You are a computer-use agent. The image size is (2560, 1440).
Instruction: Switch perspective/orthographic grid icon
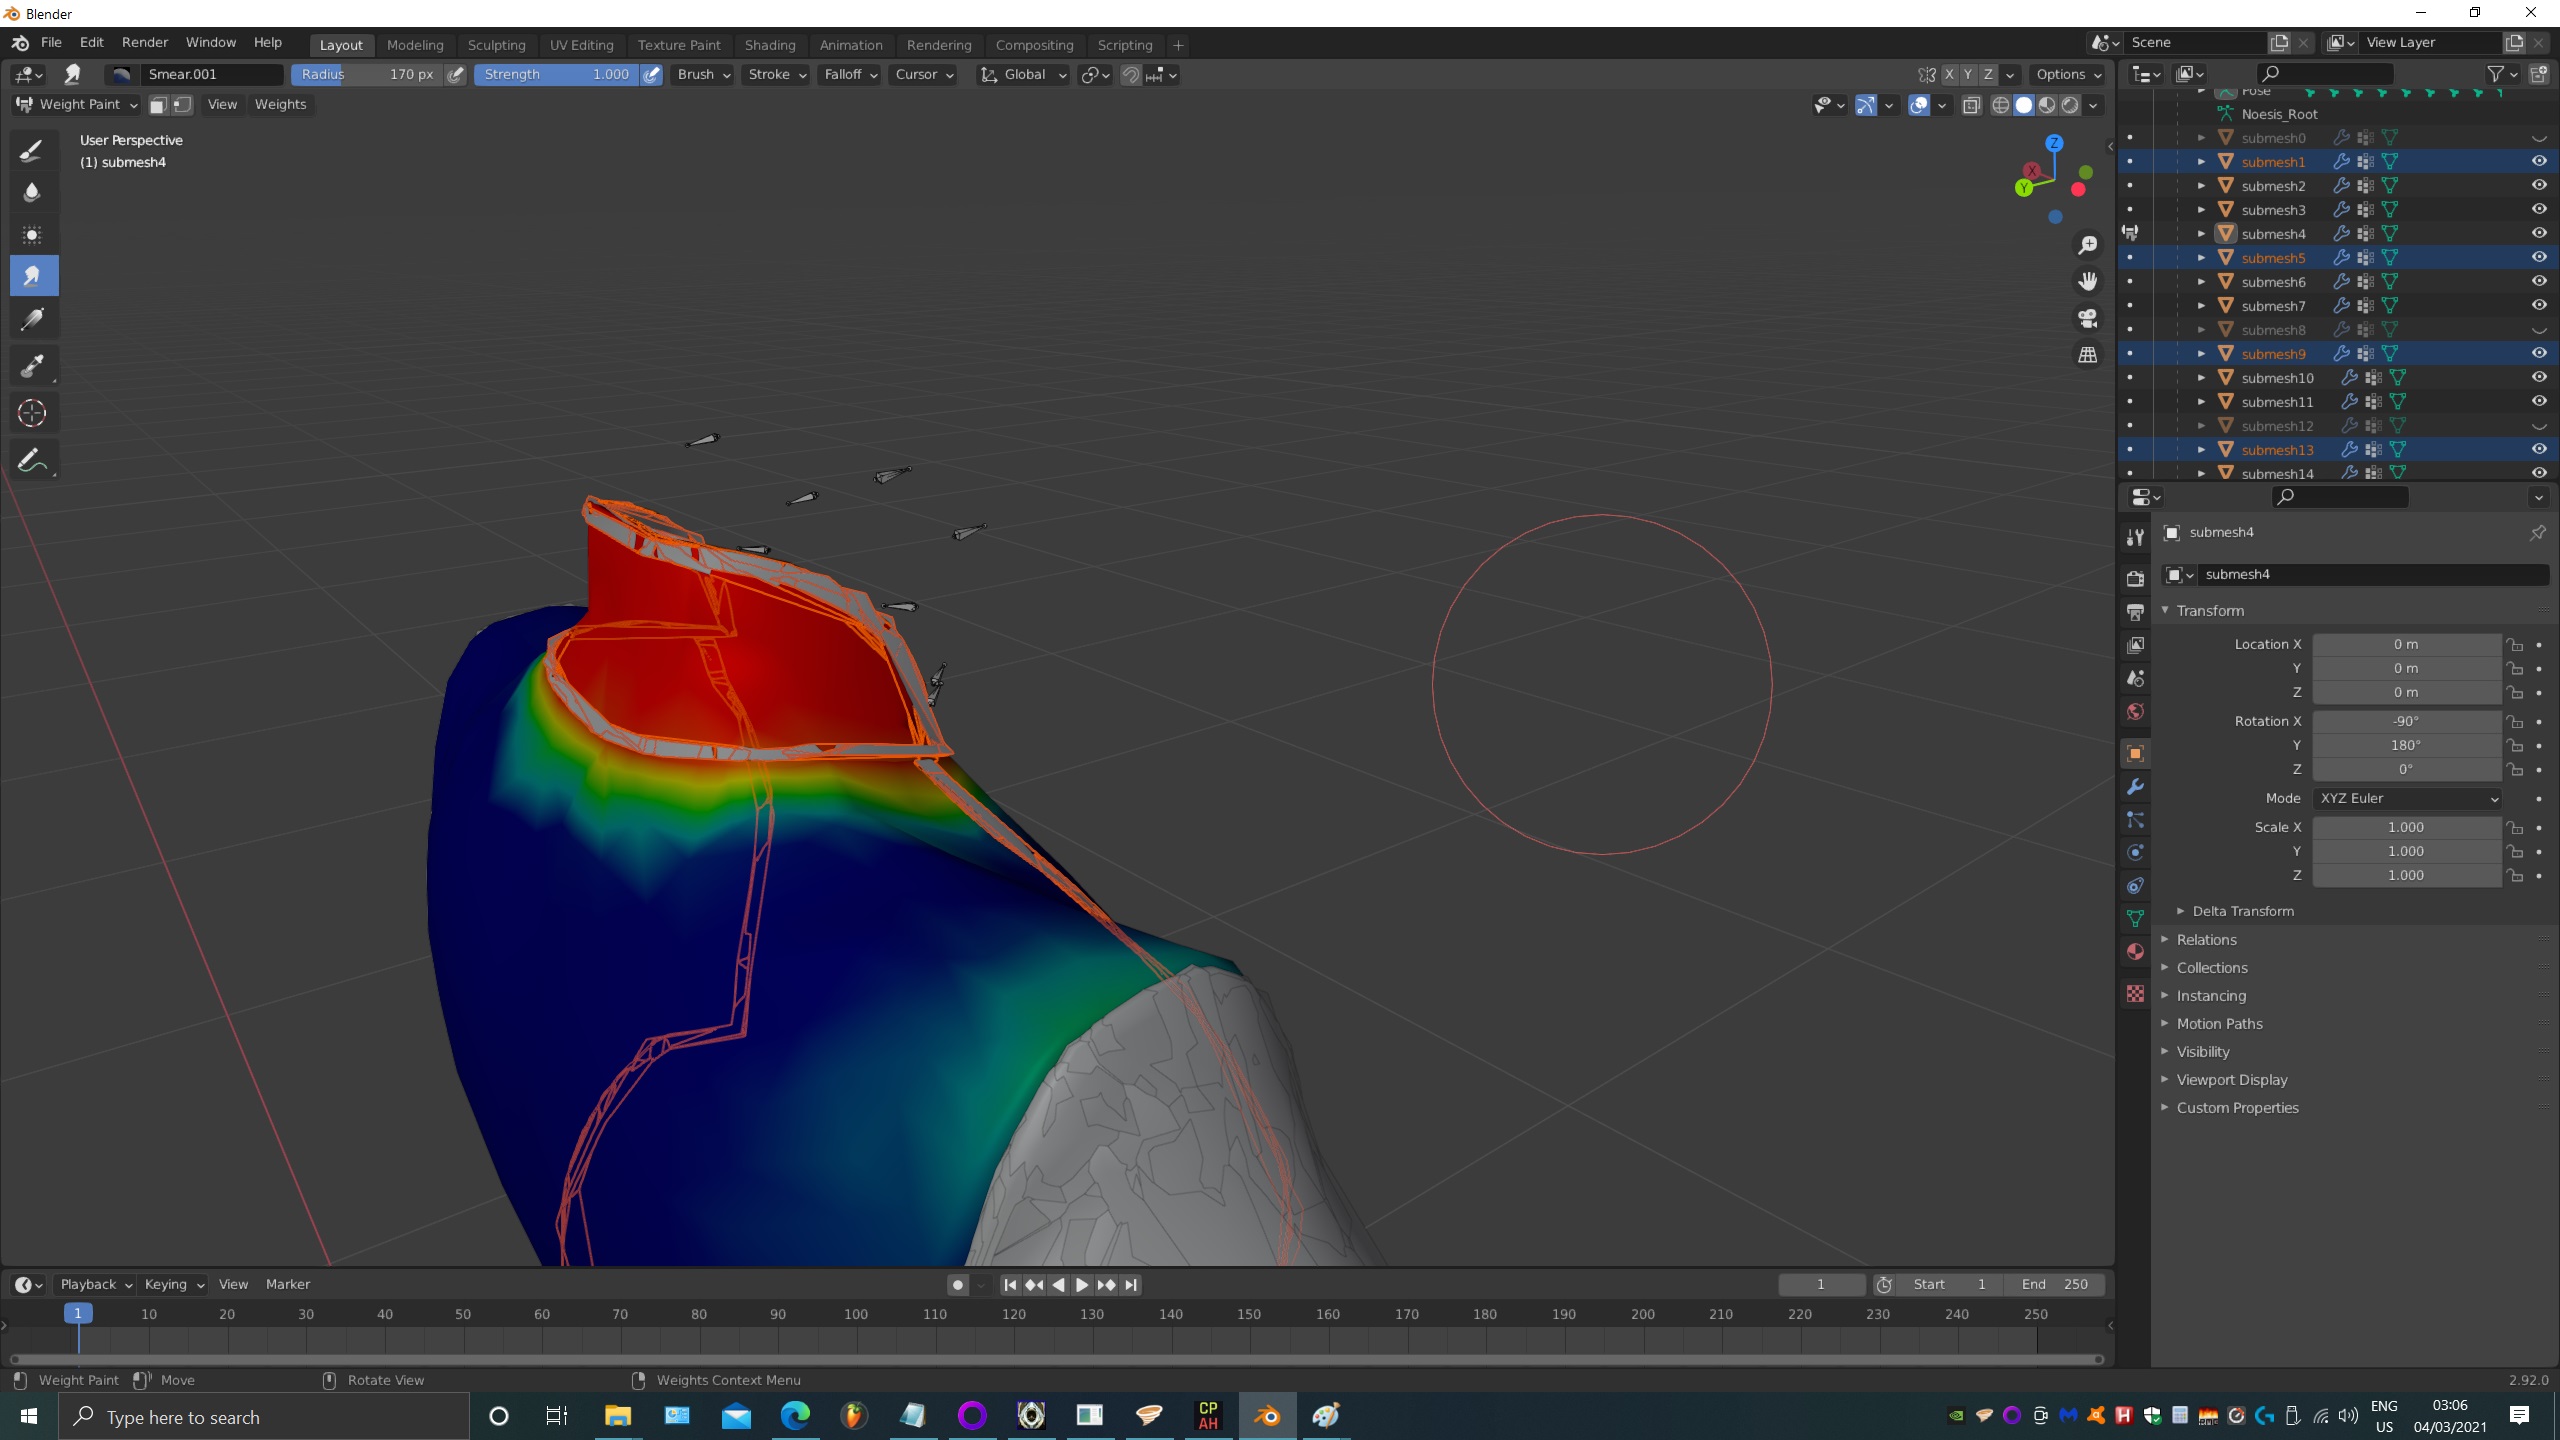pyautogui.click(x=2088, y=355)
